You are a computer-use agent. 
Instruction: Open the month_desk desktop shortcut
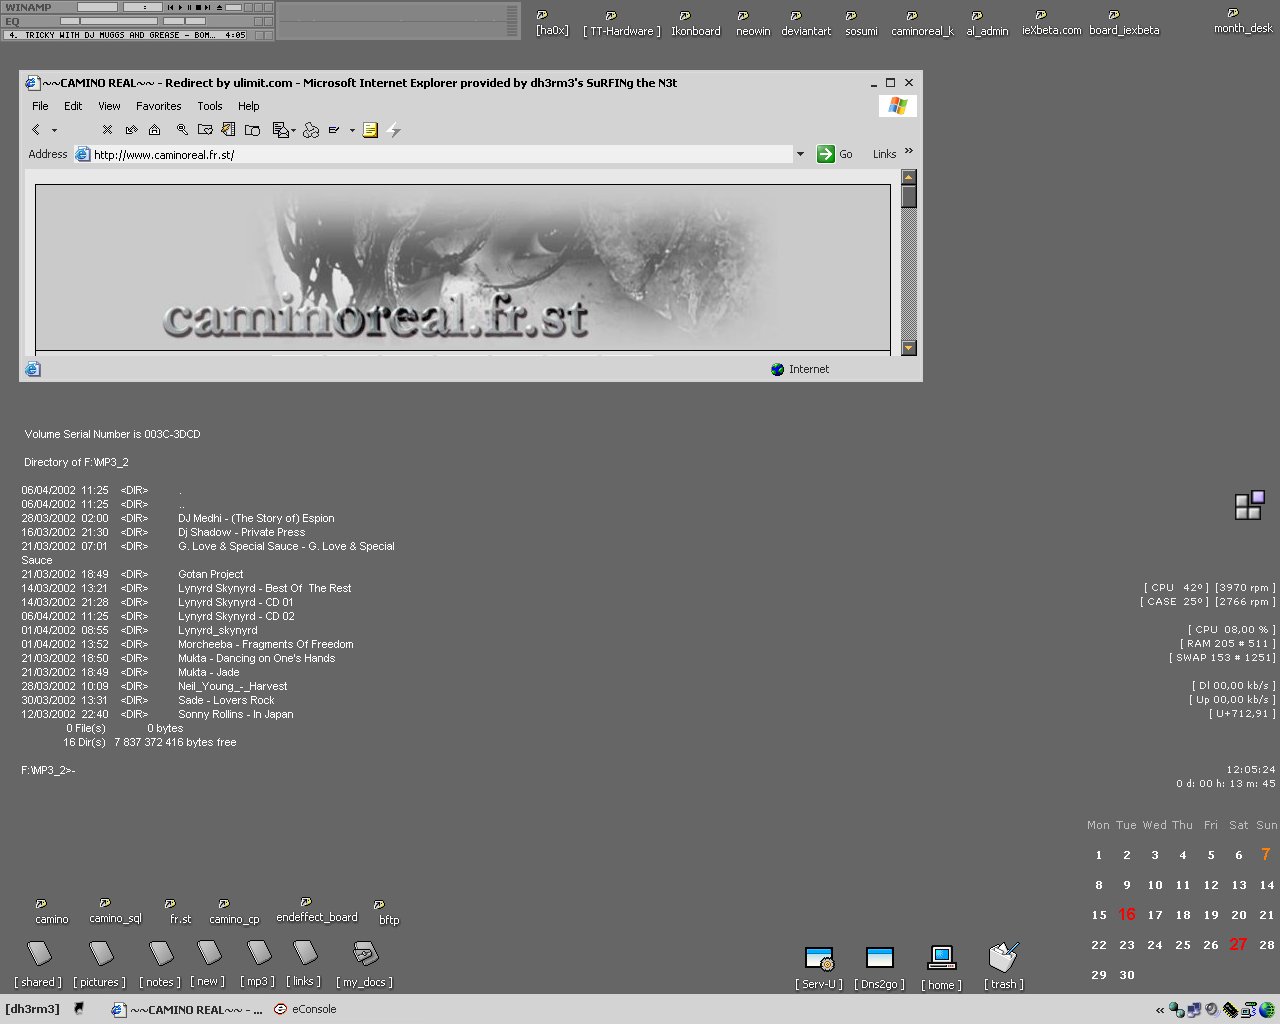tap(1243, 21)
